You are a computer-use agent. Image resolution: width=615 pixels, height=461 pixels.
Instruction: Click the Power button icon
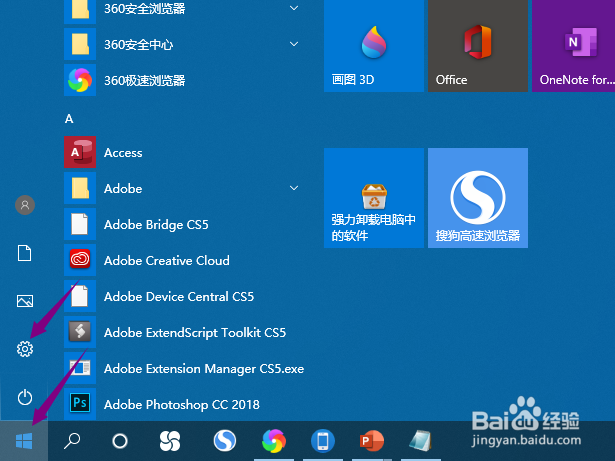pos(25,397)
